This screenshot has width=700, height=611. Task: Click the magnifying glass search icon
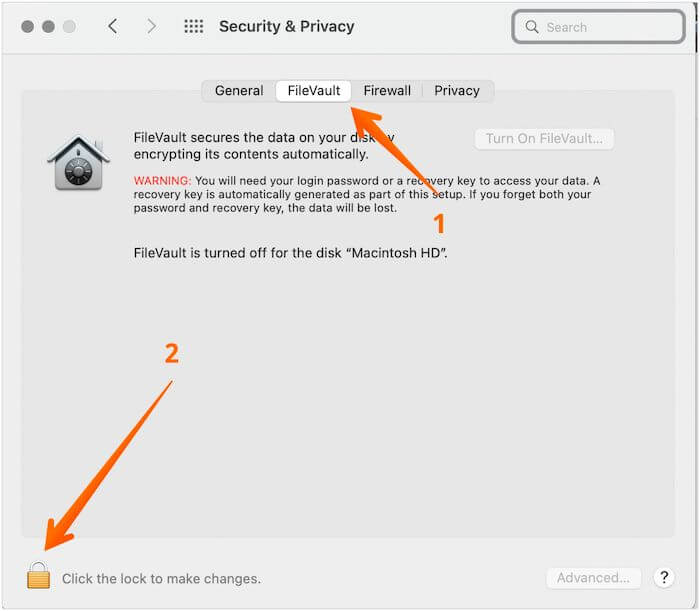pyautogui.click(x=532, y=27)
